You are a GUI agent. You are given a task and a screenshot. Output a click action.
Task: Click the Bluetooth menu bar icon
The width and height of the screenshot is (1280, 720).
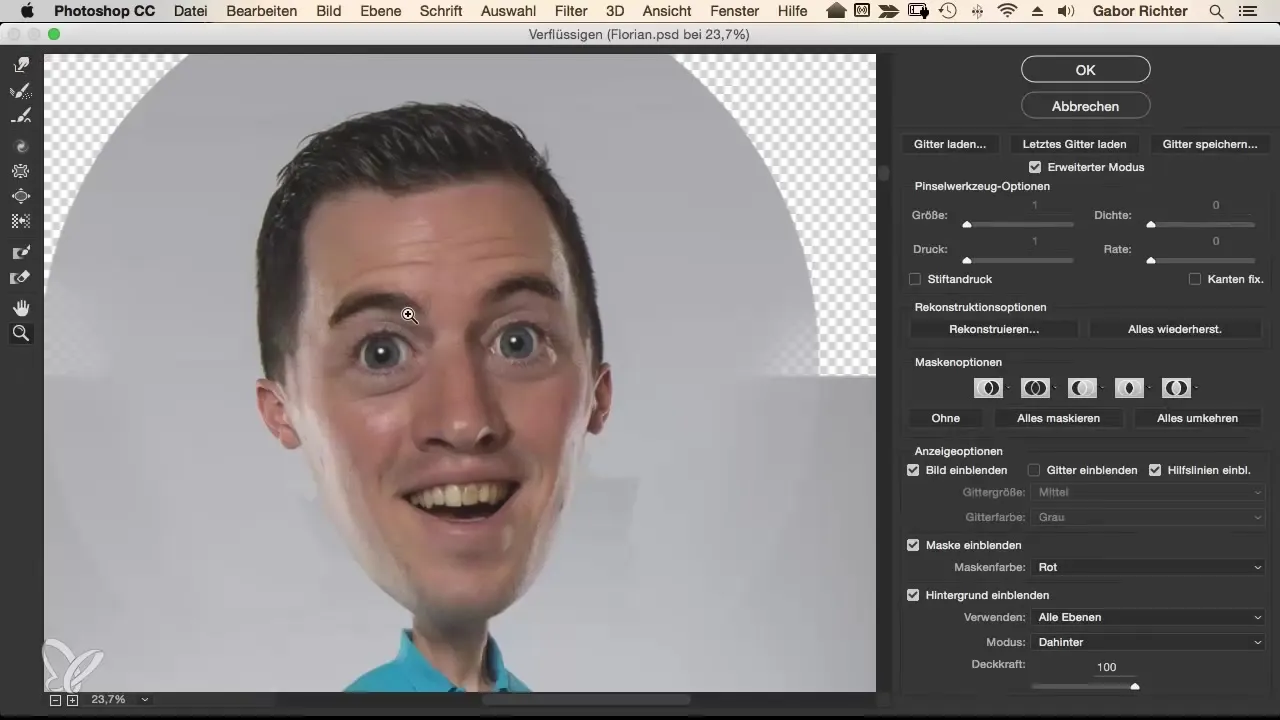[977, 12]
